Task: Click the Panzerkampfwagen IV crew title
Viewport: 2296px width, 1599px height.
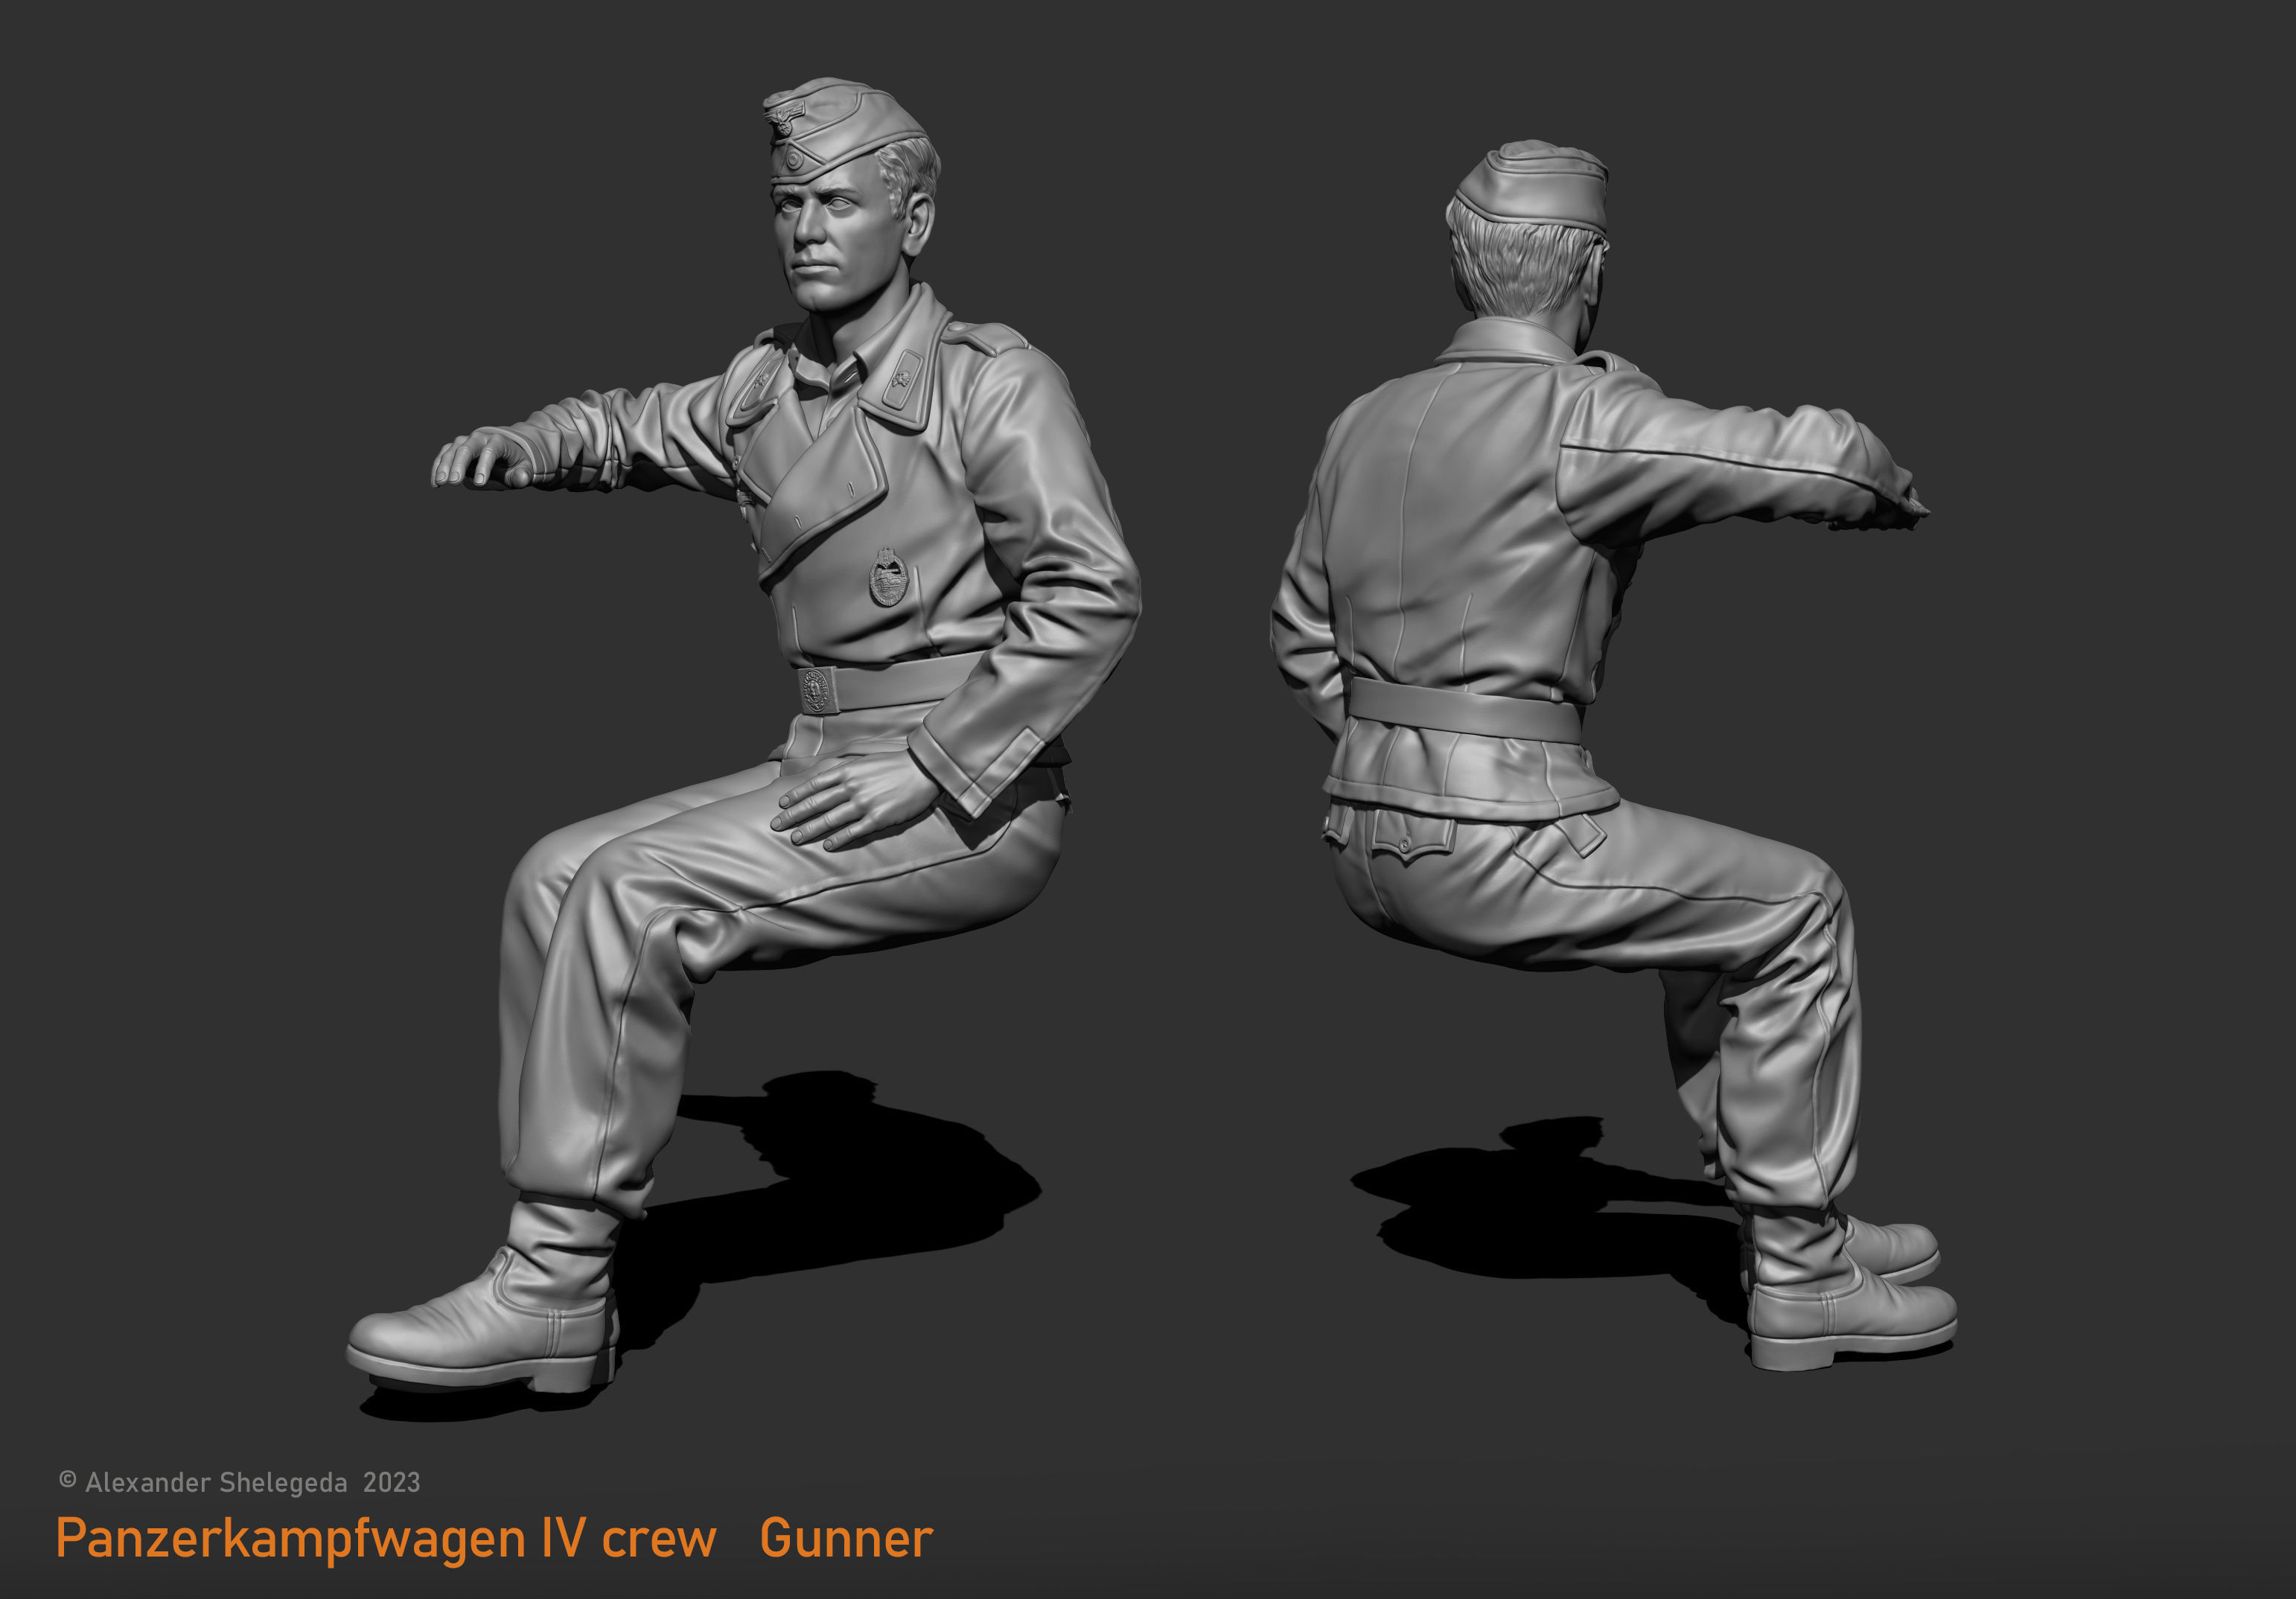Action: [386, 1538]
